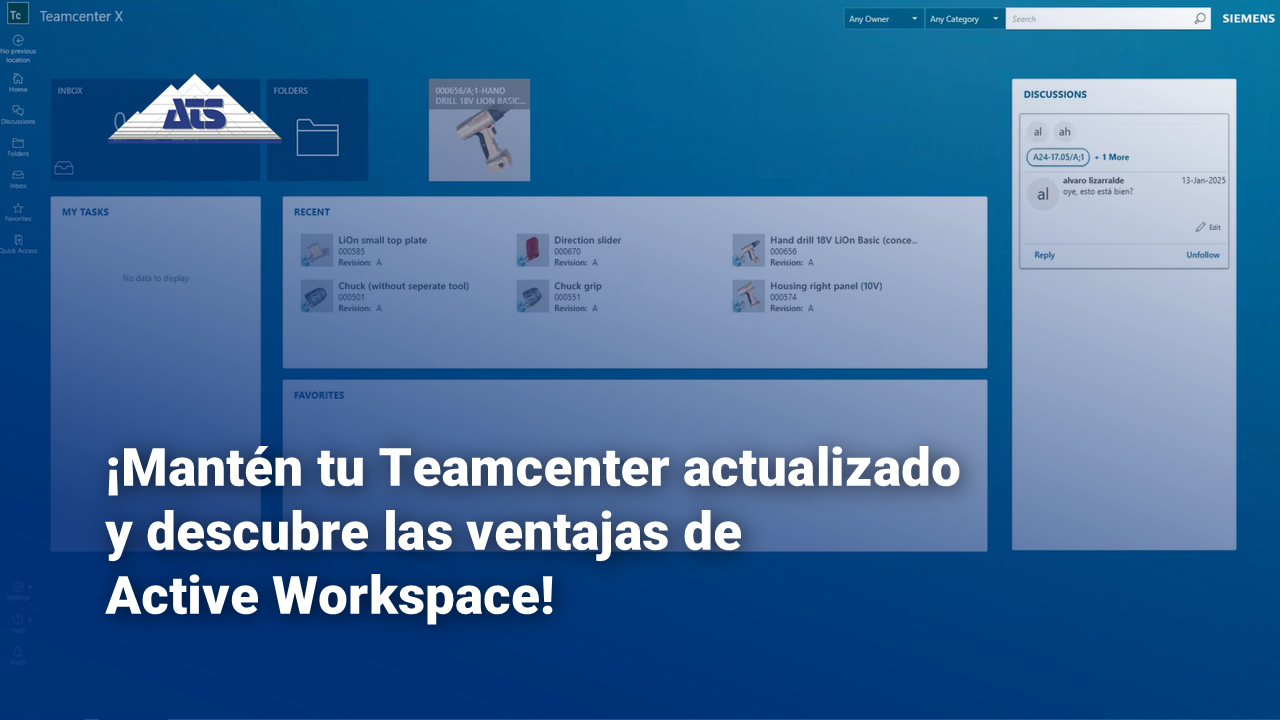Open the Hand Drill 18V LiOn Basic tile
Viewport: 1280px width, 720px height.
point(479,130)
